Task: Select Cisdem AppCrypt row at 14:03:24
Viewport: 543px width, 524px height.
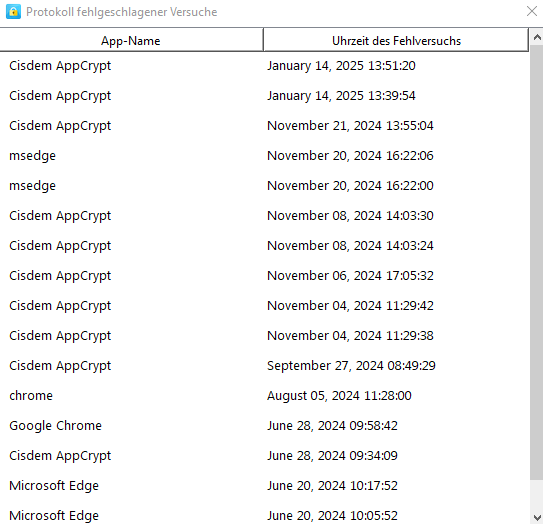Action: point(264,246)
